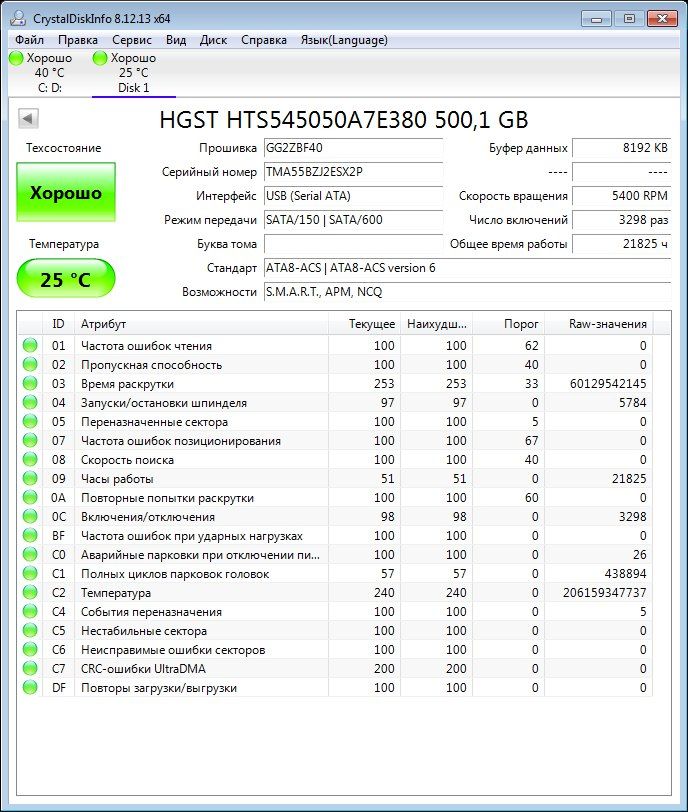Click green status orb for Disk 1

coord(100,58)
